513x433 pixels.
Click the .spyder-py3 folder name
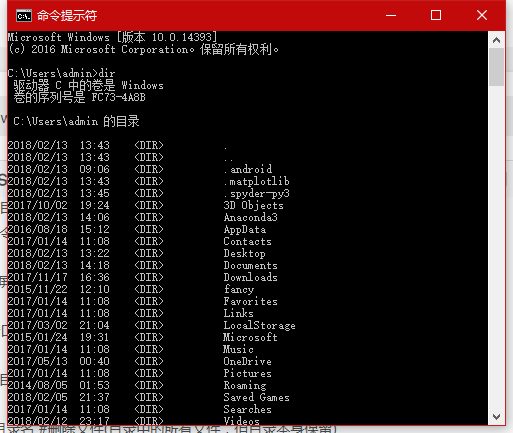tap(256, 194)
